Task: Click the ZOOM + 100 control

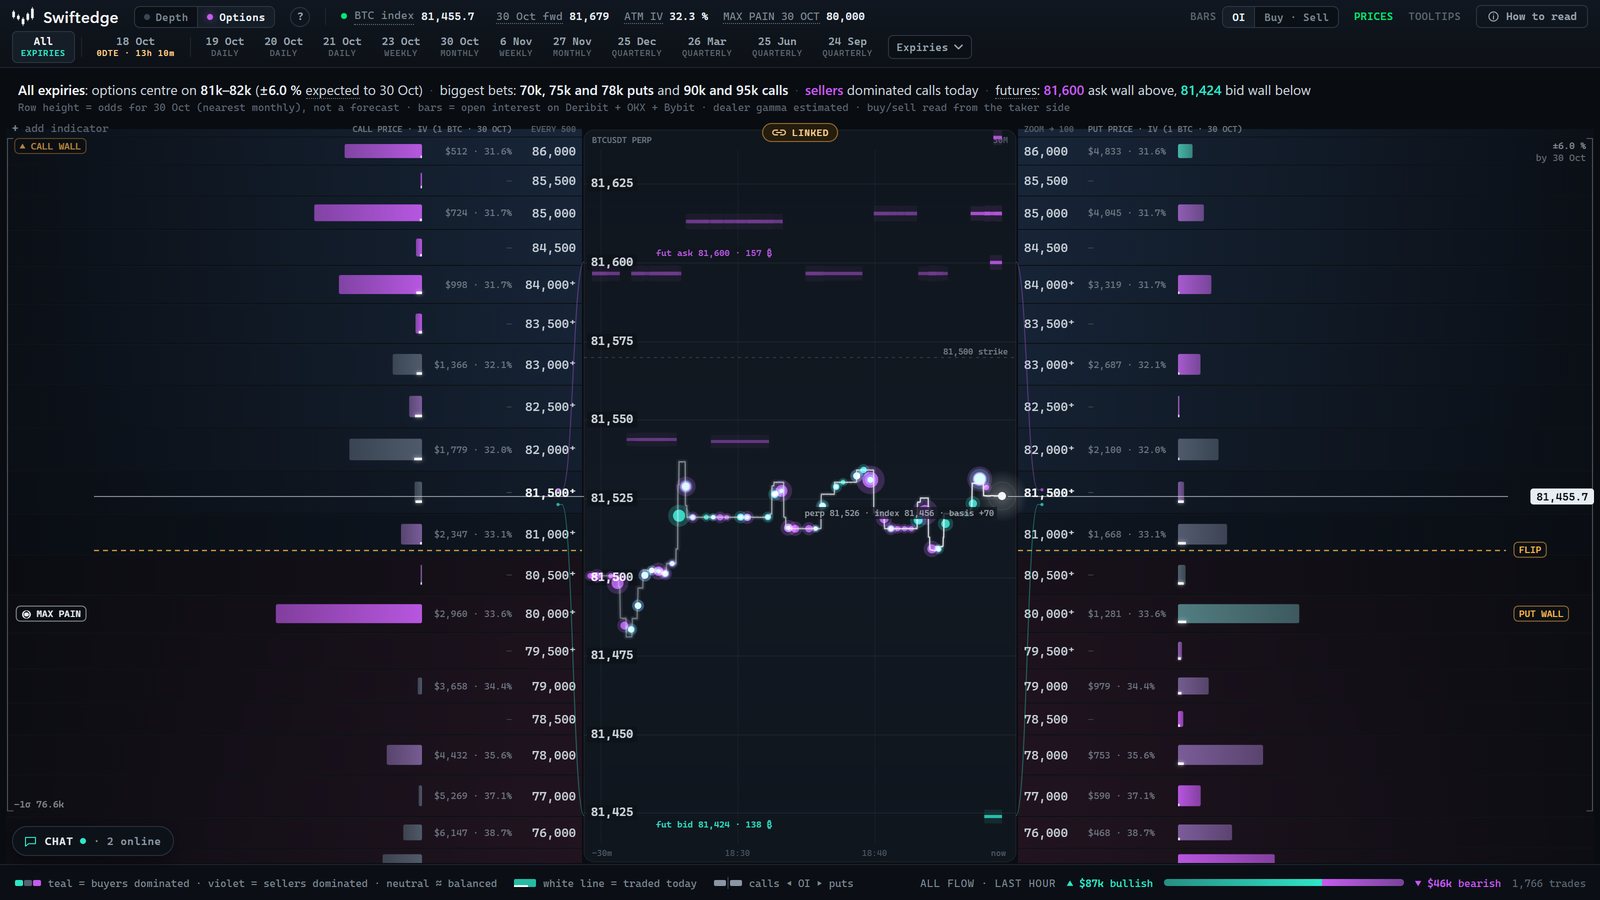Action: click(1048, 129)
